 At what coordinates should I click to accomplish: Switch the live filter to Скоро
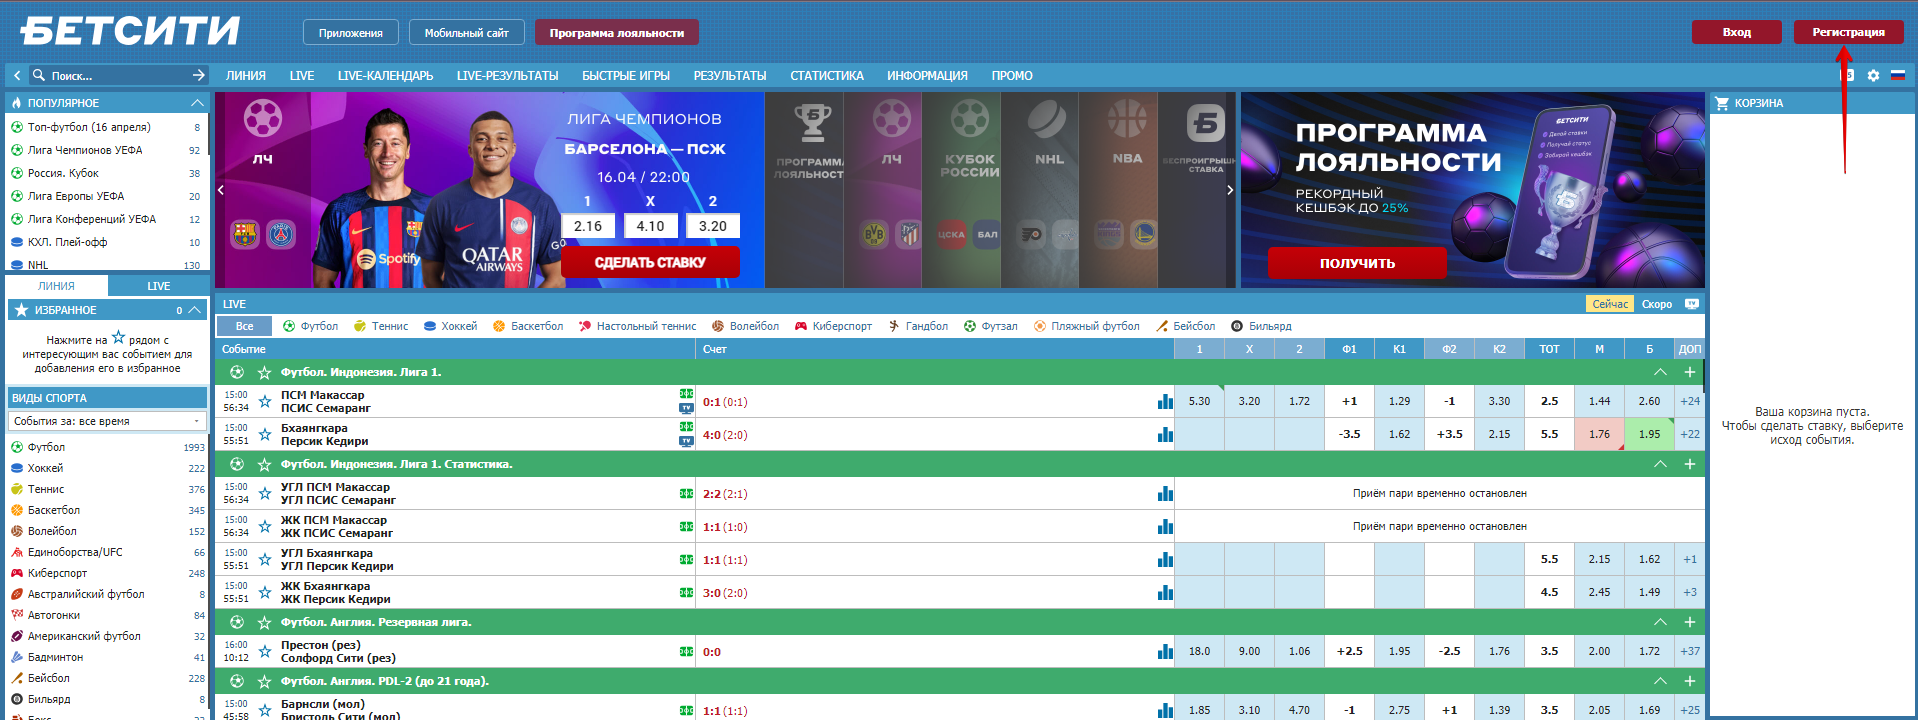click(x=1656, y=304)
